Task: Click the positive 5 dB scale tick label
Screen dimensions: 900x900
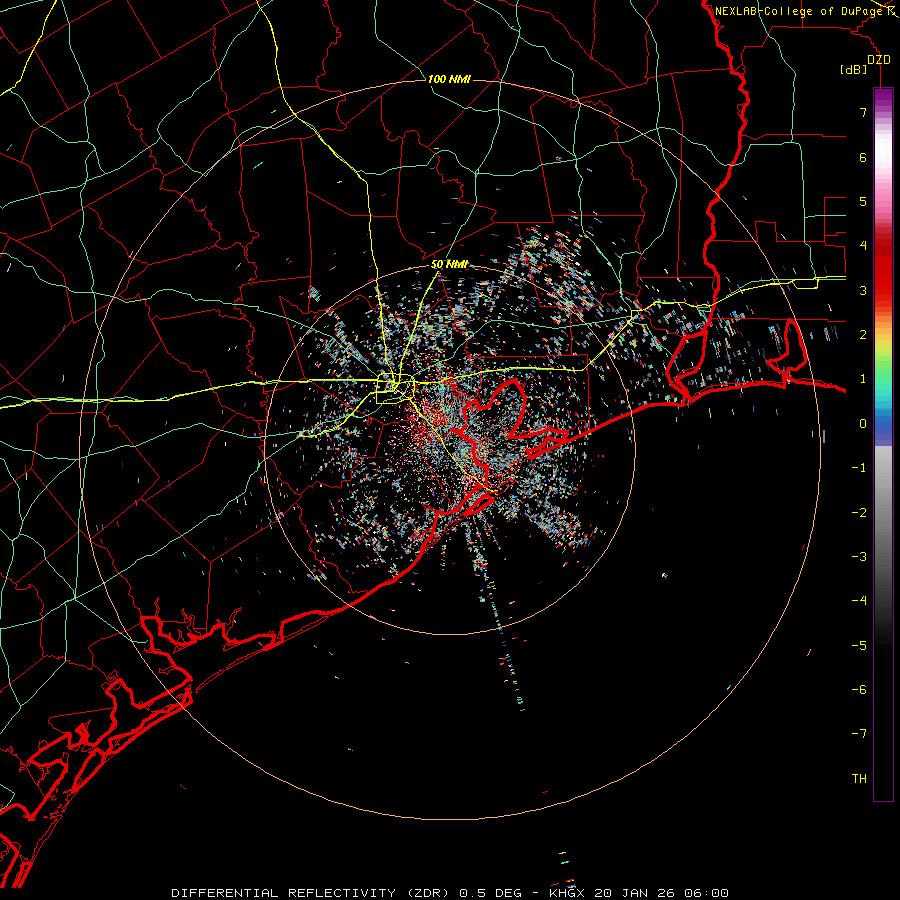Action: tap(863, 201)
